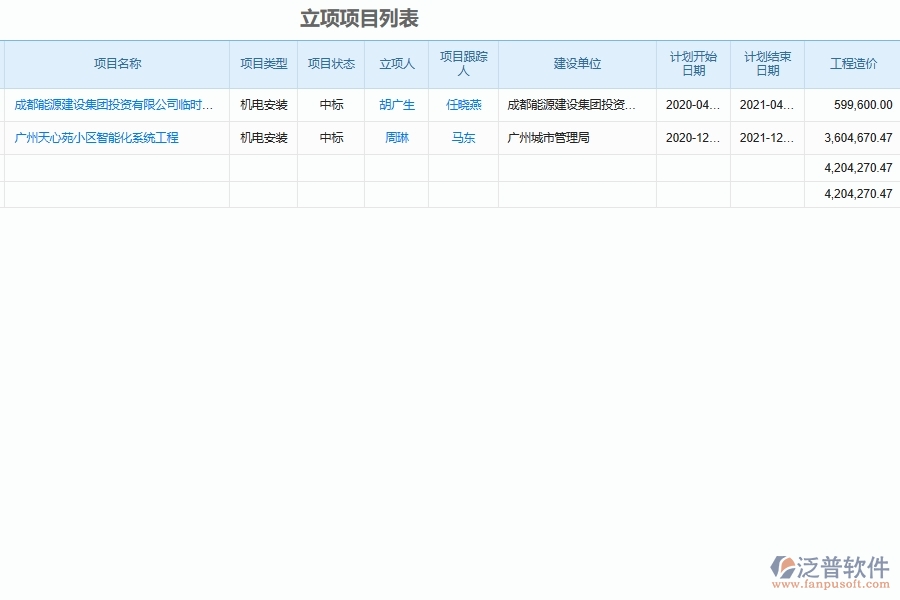Click 立项人 link 周琳

[x=396, y=138]
